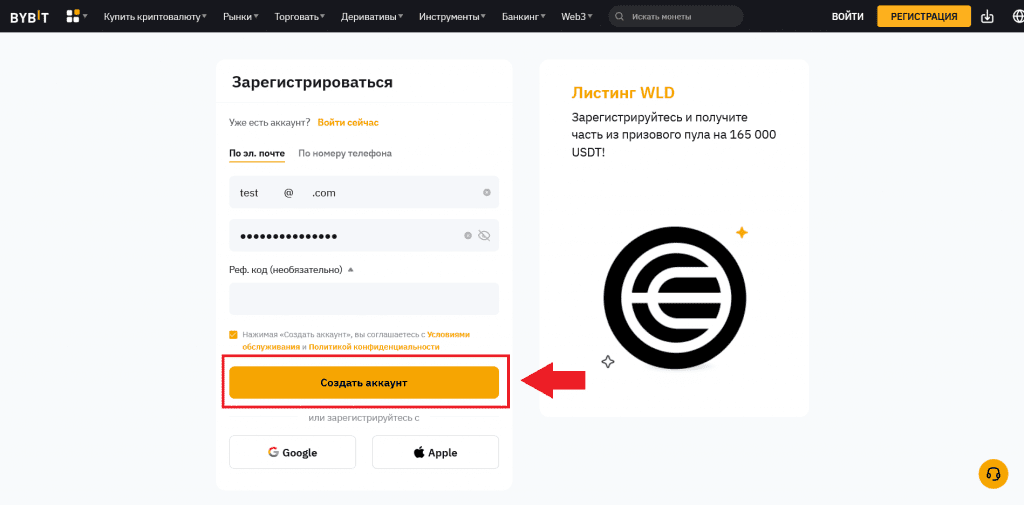The image size is (1024, 505).
Task: Open support chat headset icon
Action: point(993,474)
